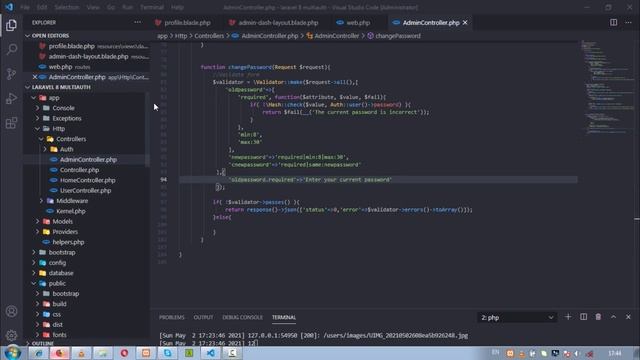The image size is (640, 360).
Task: Open UserController.php in file tree
Action: [x=85, y=191]
